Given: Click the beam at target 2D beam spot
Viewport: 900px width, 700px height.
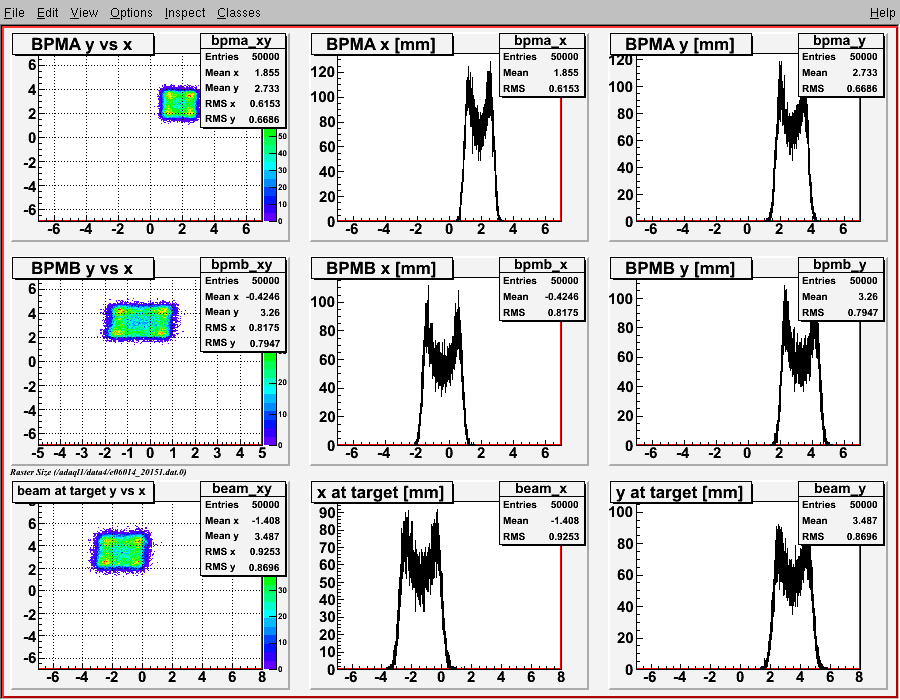Looking at the screenshot, I should coord(121,551).
